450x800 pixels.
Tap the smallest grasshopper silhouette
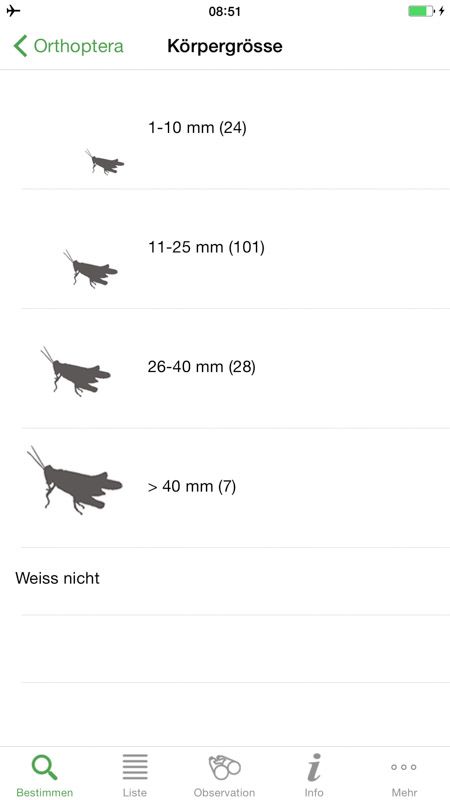[x=105, y=162]
